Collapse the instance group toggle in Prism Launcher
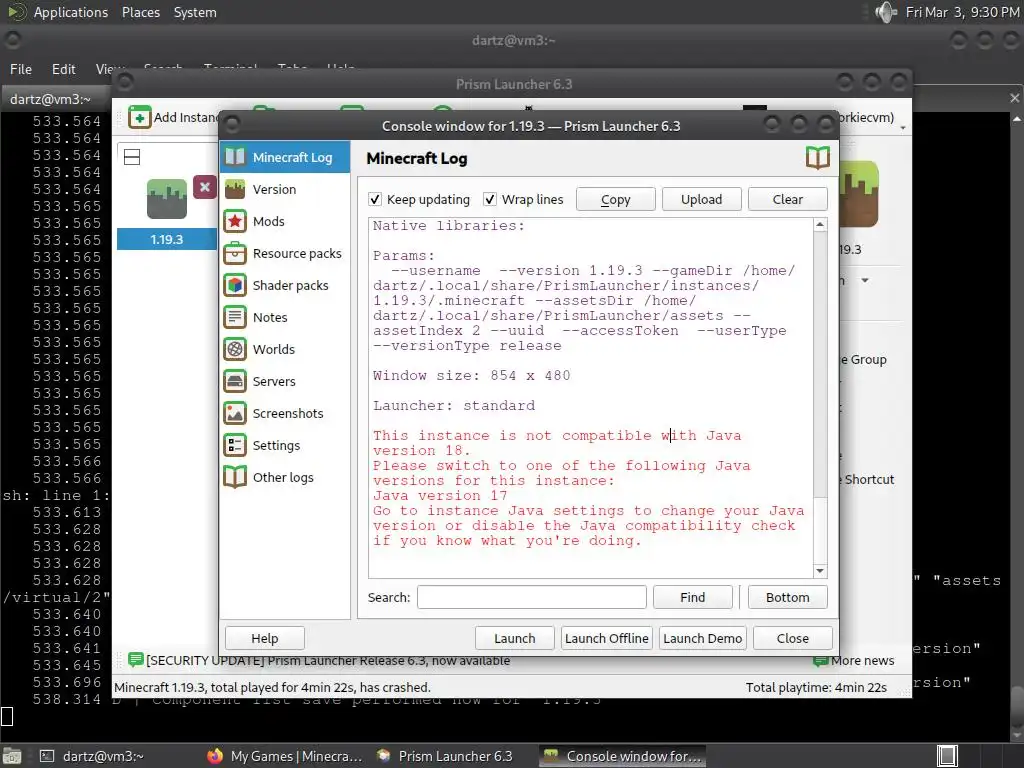The height and width of the screenshot is (768, 1024). (x=132, y=157)
